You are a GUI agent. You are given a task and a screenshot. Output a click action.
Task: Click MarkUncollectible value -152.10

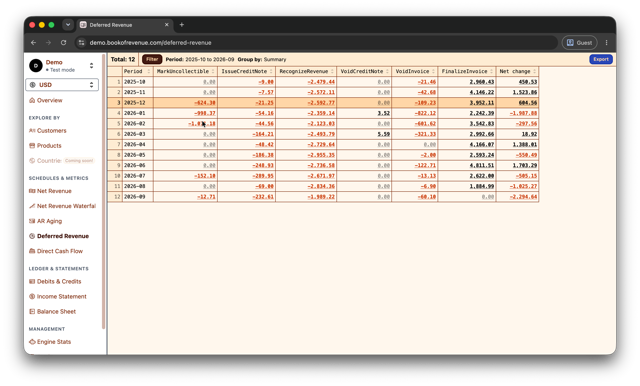click(205, 176)
